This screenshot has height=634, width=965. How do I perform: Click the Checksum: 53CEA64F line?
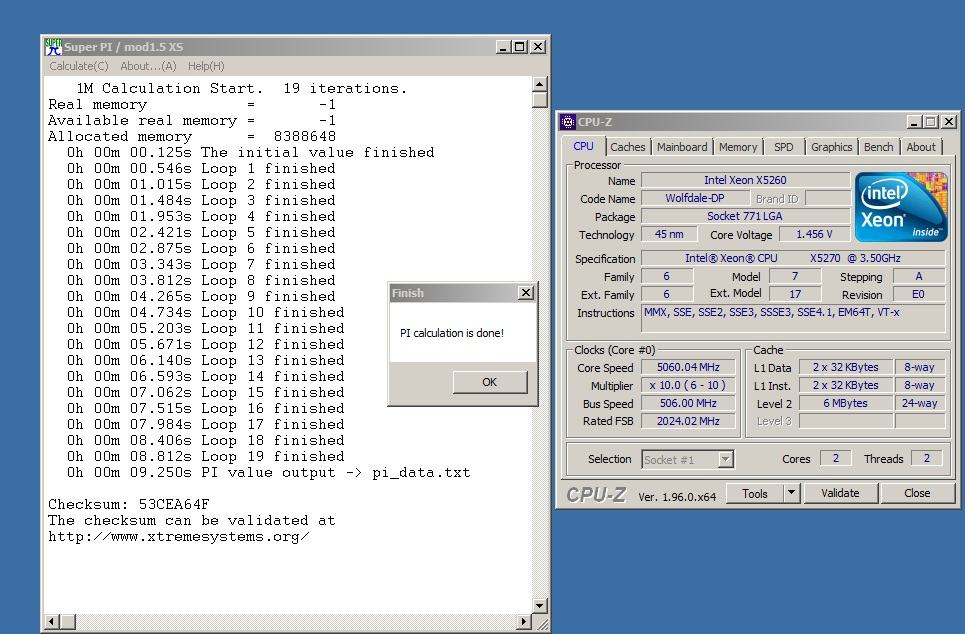pos(129,505)
